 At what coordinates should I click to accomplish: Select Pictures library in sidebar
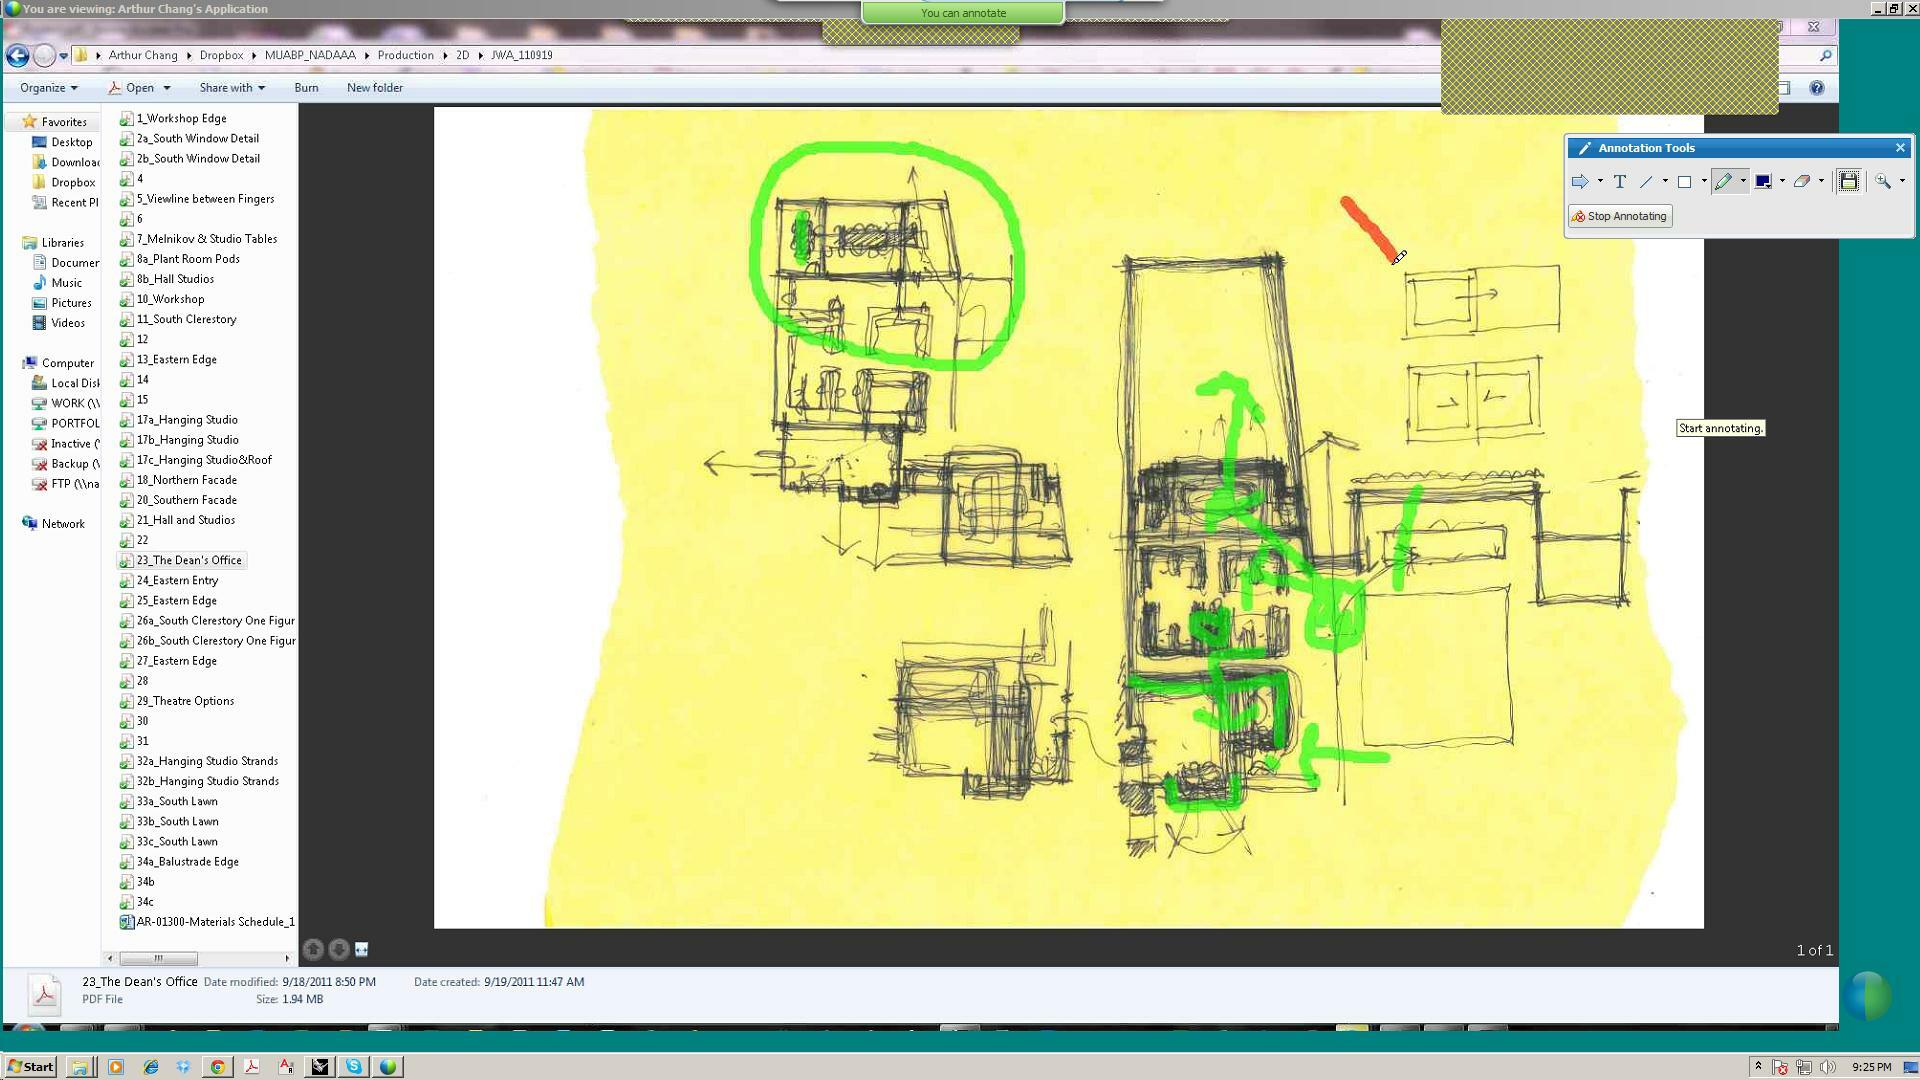pos(62,303)
